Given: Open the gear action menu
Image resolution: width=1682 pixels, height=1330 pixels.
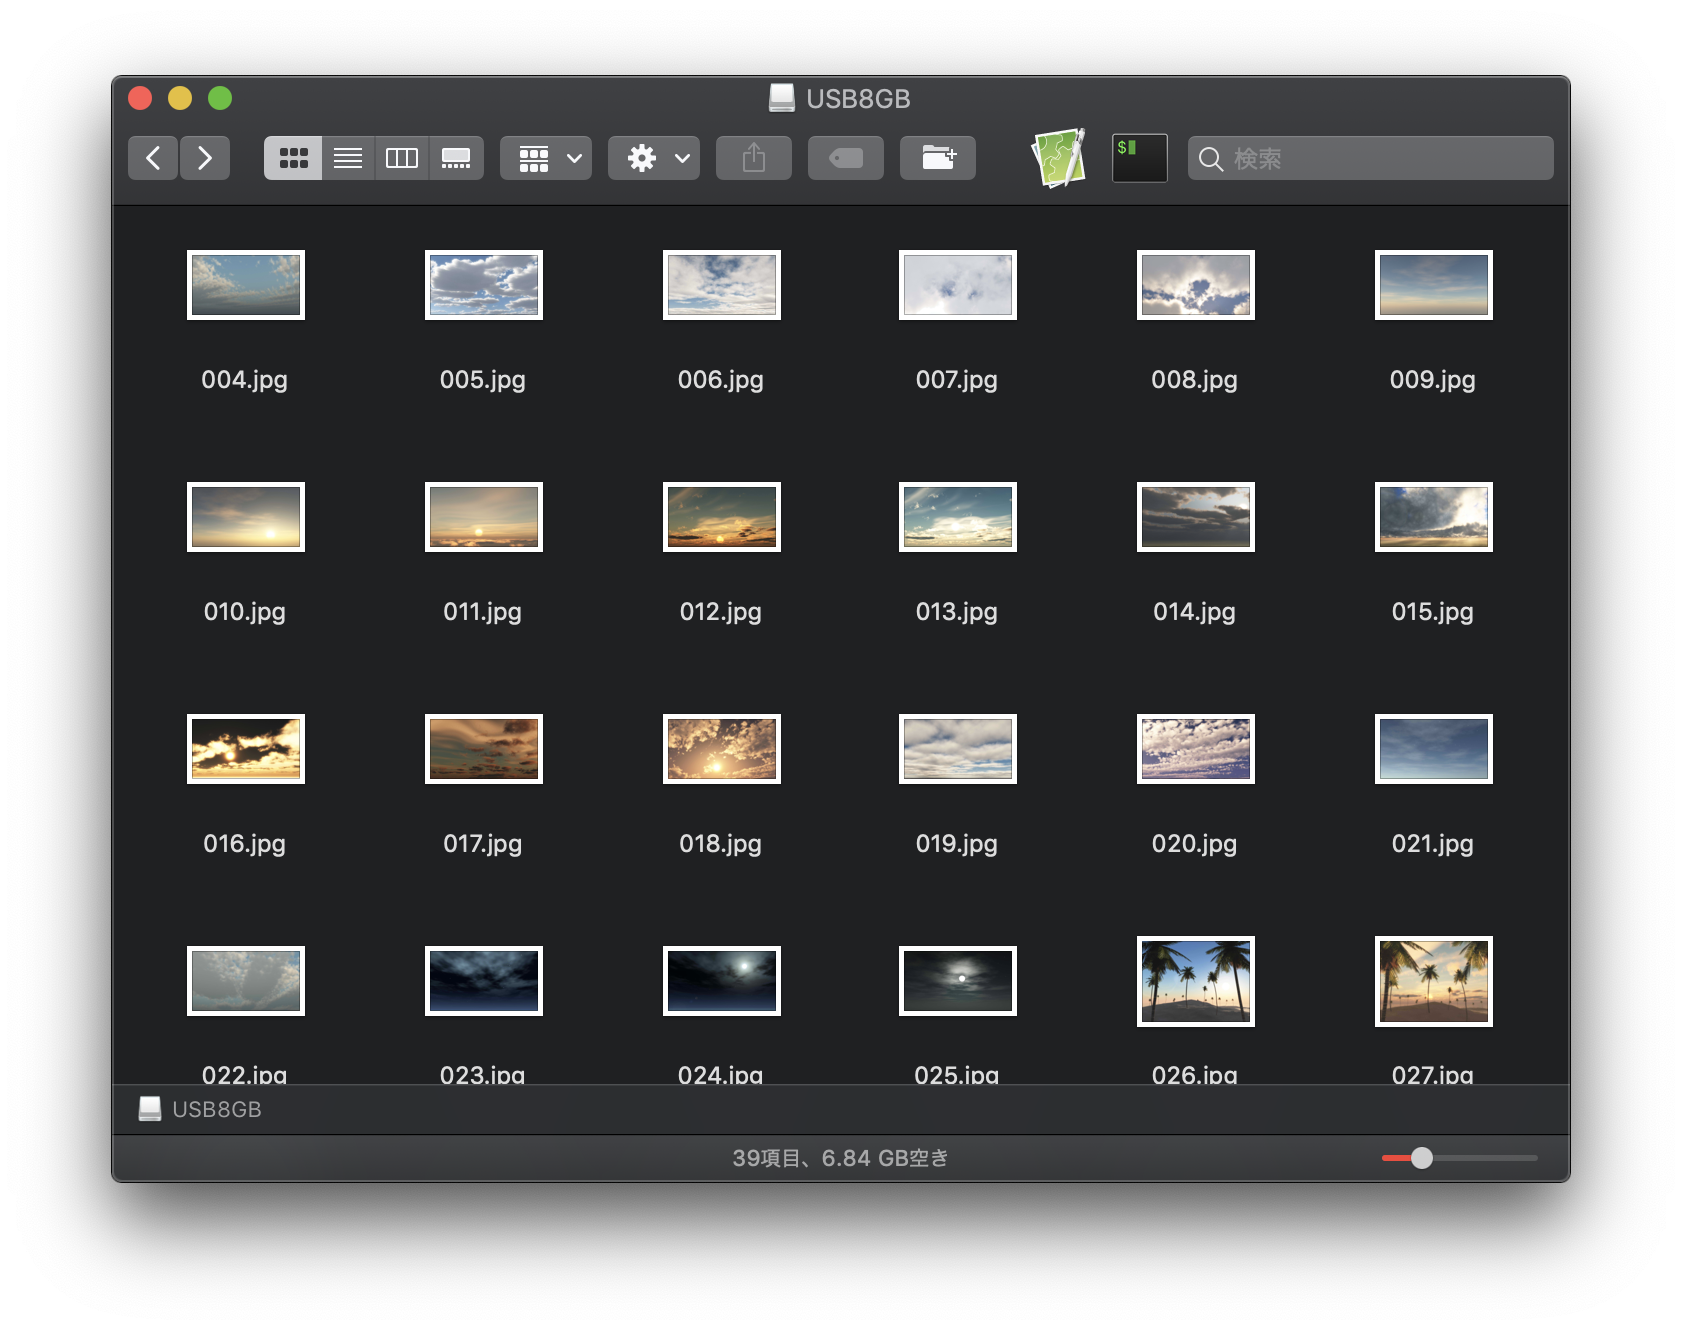Looking at the screenshot, I should 654,158.
